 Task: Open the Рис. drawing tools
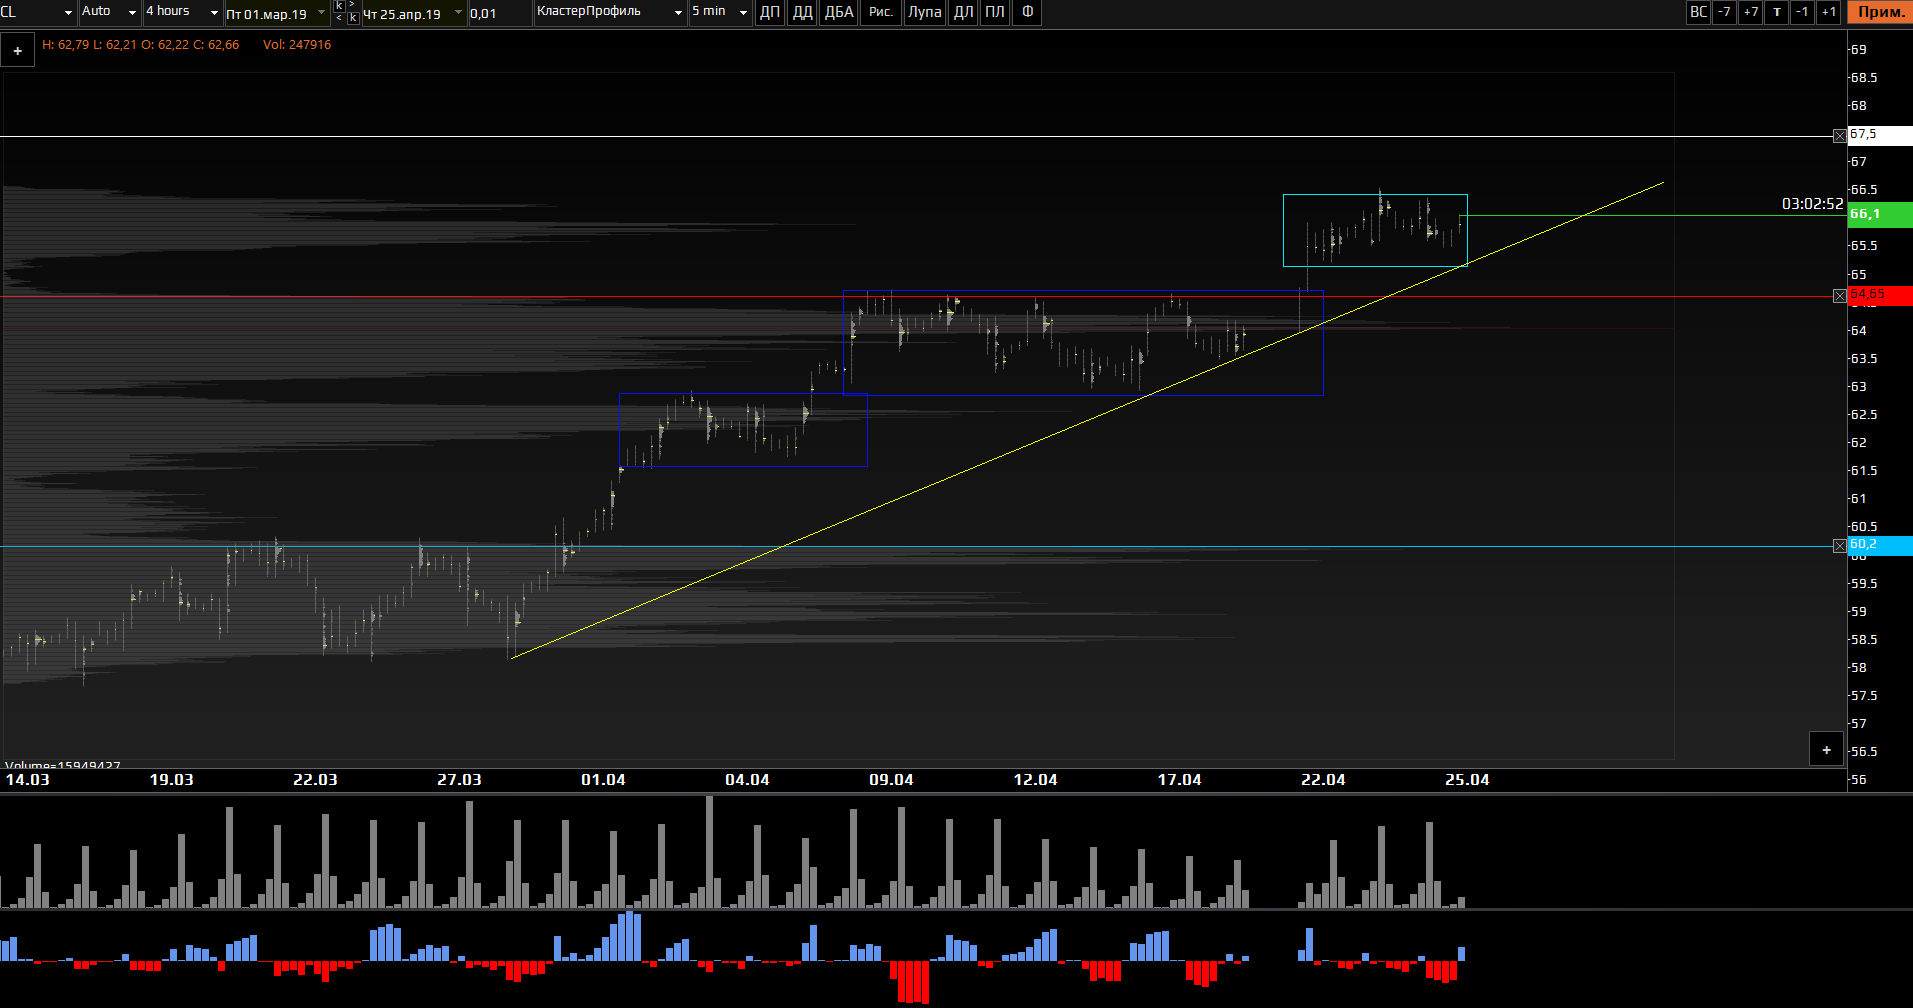point(880,13)
